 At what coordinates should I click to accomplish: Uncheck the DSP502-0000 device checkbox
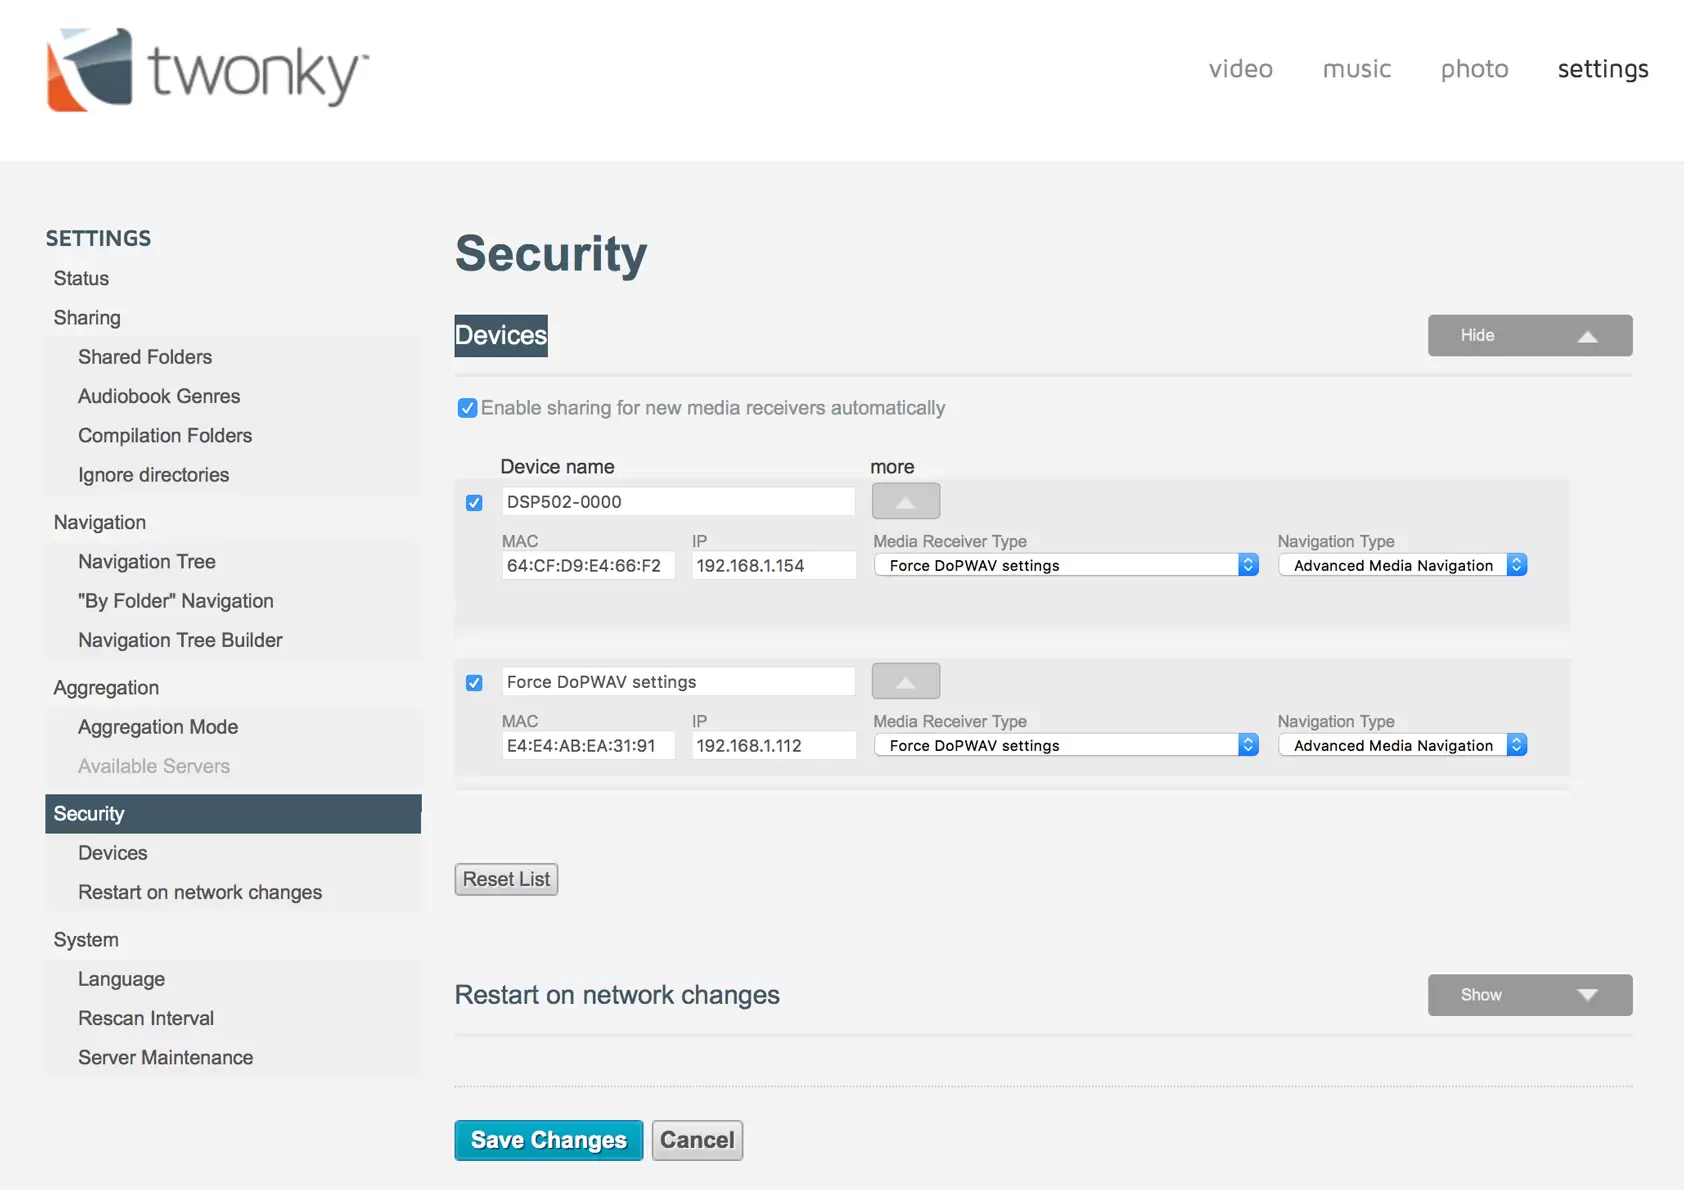click(474, 503)
